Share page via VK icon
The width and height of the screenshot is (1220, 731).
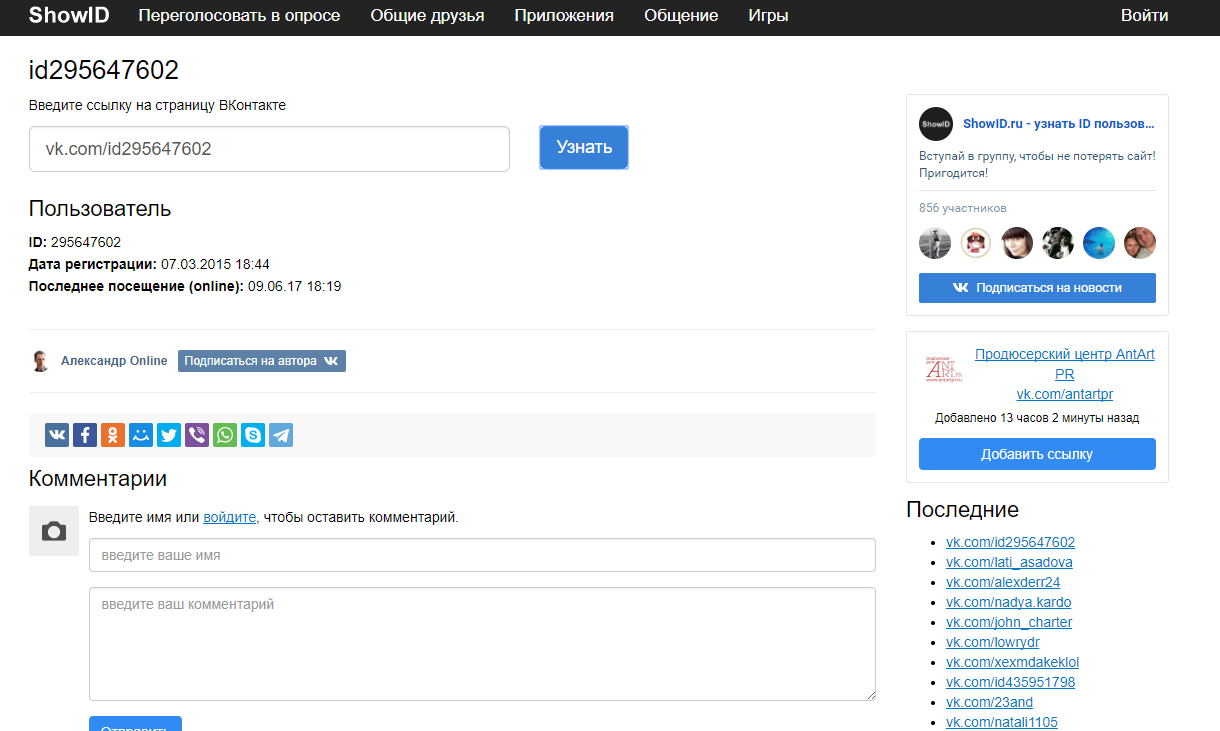pos(57,435)
